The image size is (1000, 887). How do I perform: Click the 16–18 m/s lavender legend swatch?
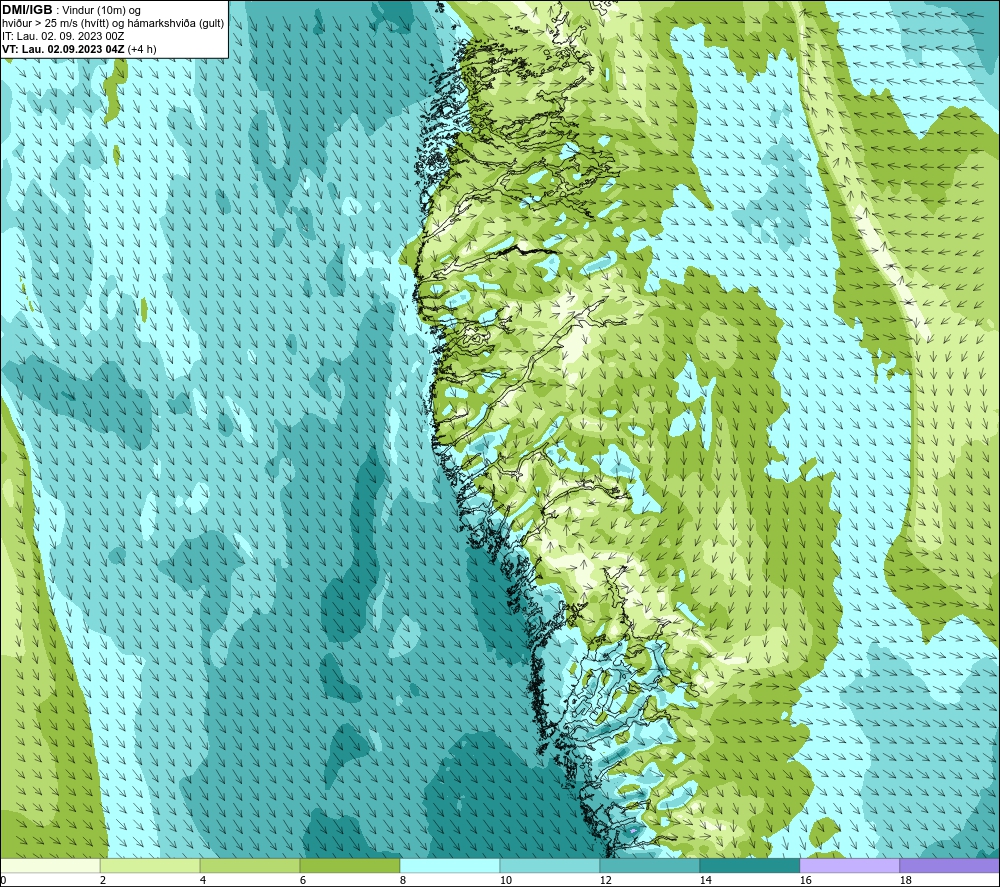[849, 866]
